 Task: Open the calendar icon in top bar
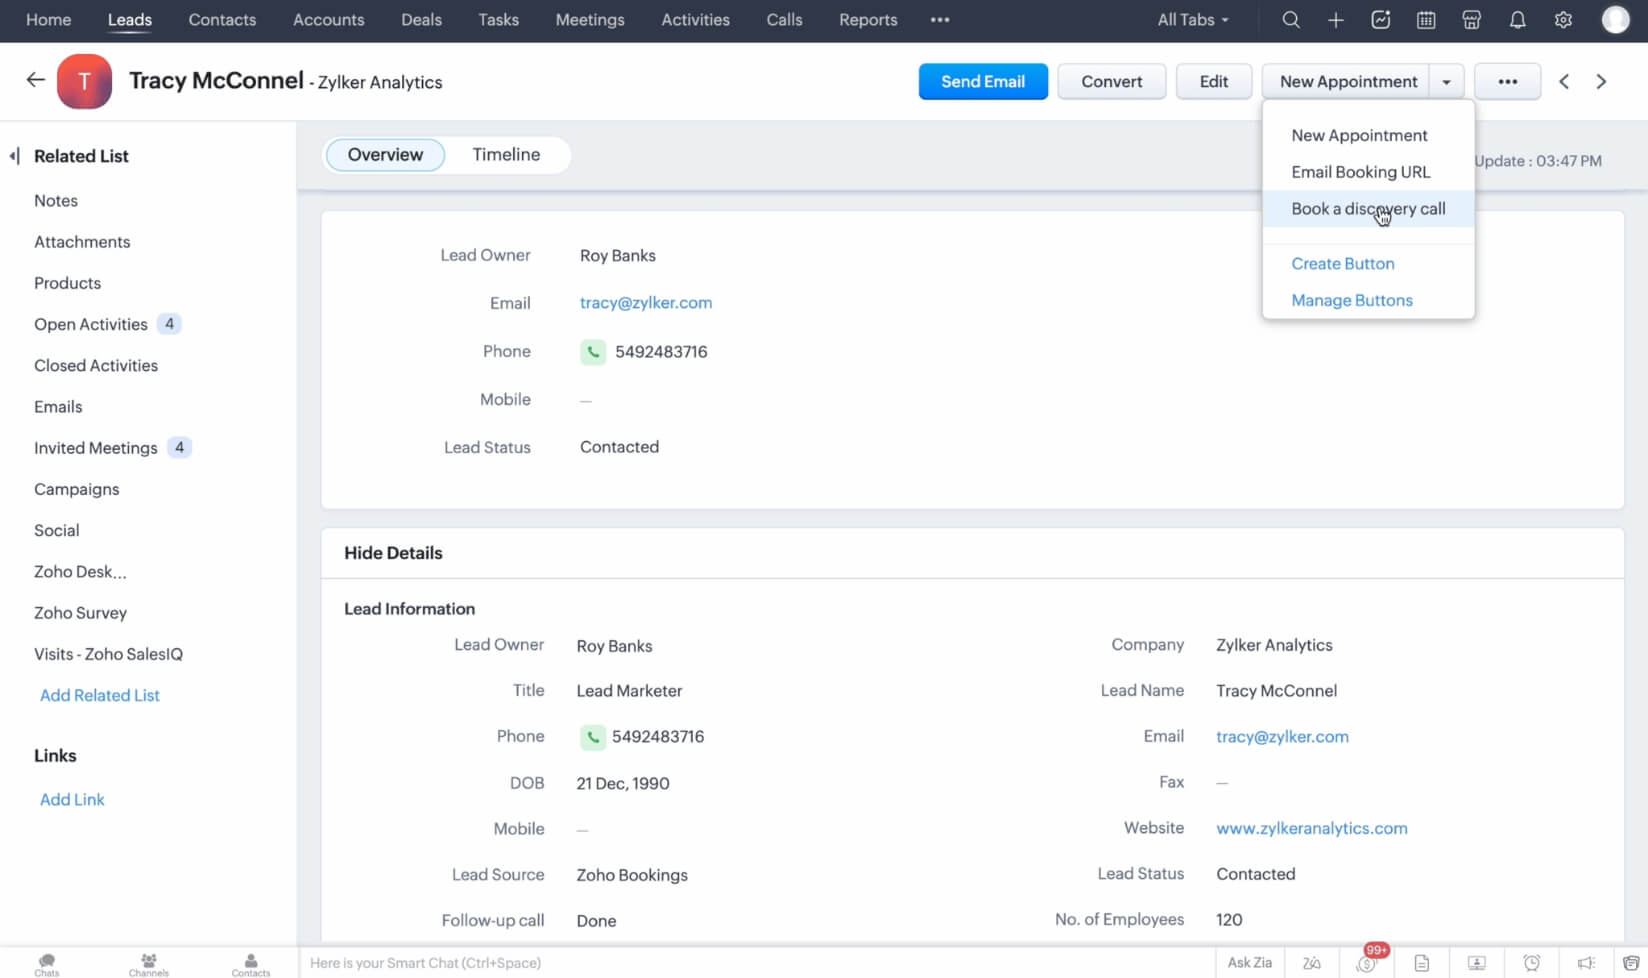click(1426, 20)
